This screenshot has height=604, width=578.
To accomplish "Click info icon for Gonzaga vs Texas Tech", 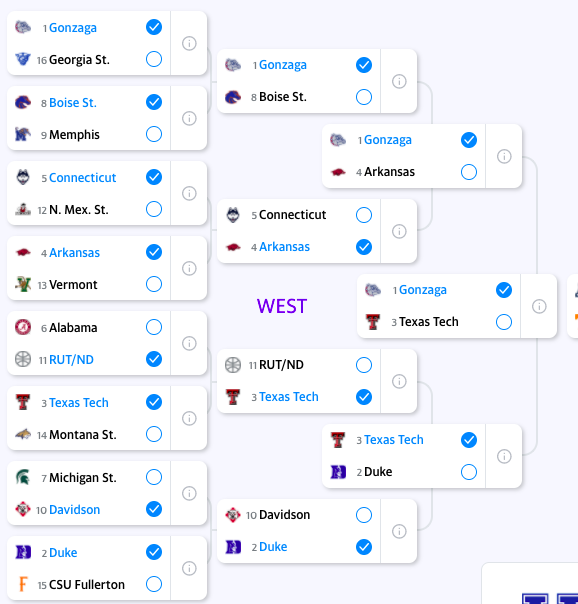I will tap(539, 306).
